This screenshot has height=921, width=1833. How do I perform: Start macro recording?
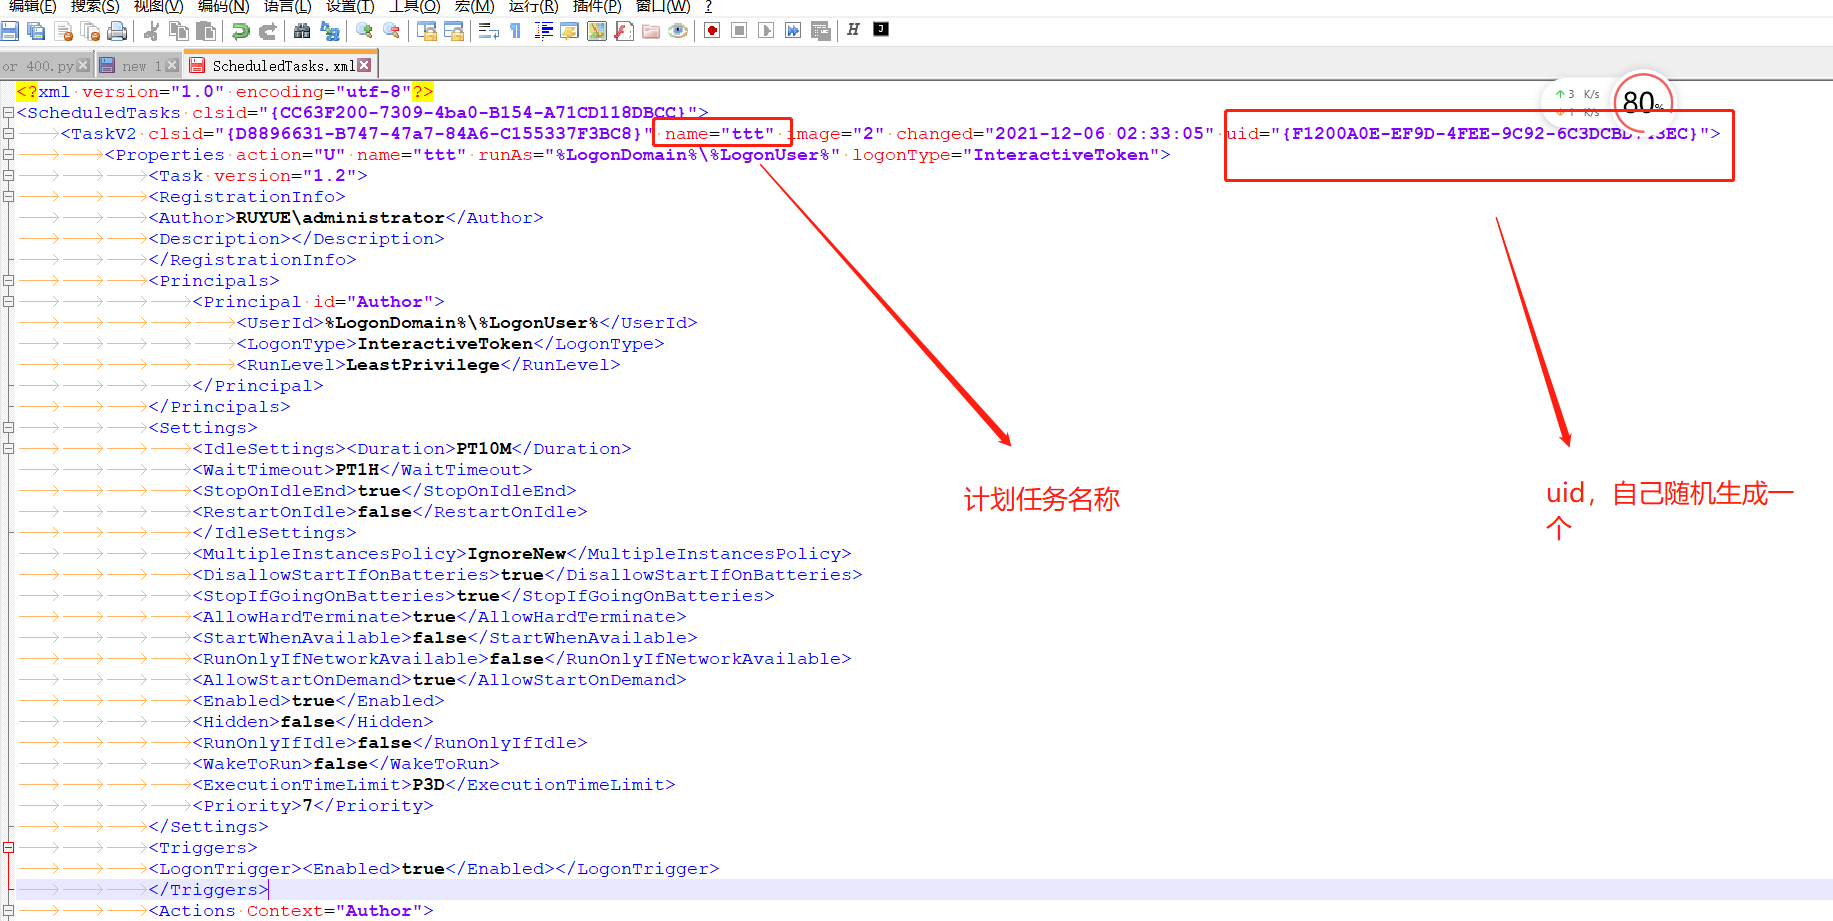click(x=711, y=30)
